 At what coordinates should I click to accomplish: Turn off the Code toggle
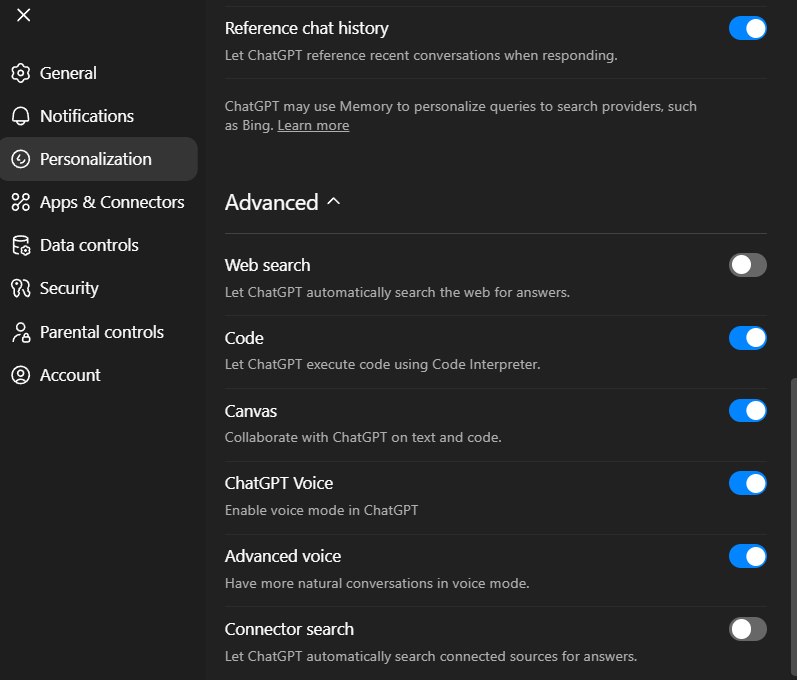(x=748, y=338)
